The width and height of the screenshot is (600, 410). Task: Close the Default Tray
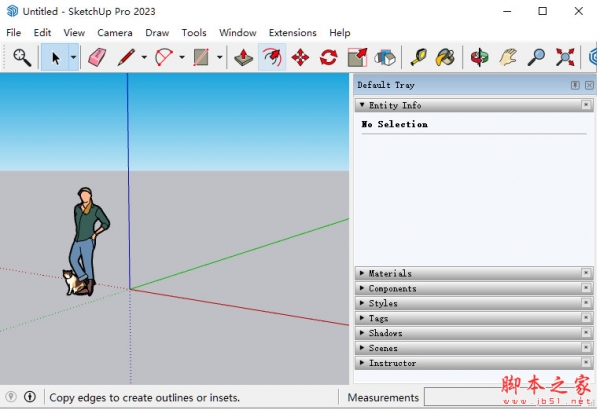[589, 85]
